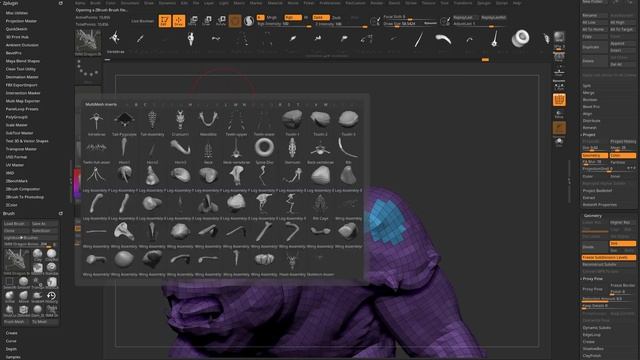The image size is (640, 360).
Task: Expand 3D Print Hub plugin section
Action: coord(17,37)
